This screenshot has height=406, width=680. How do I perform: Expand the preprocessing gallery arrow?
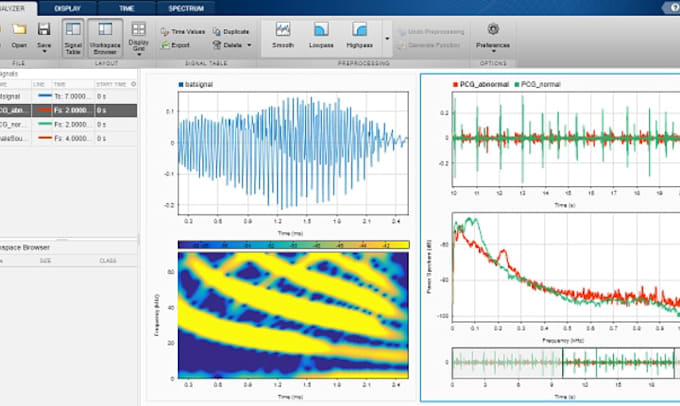point(387,39)
